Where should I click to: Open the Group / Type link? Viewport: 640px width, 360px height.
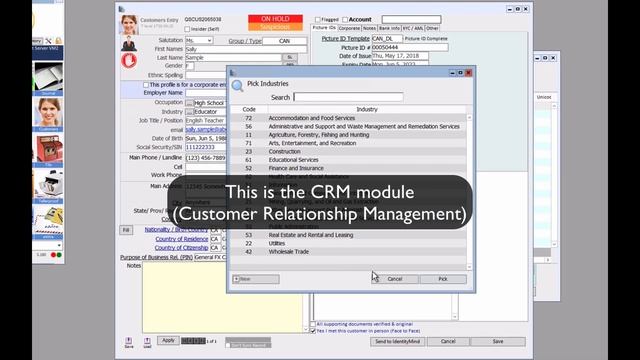point(245,41)
